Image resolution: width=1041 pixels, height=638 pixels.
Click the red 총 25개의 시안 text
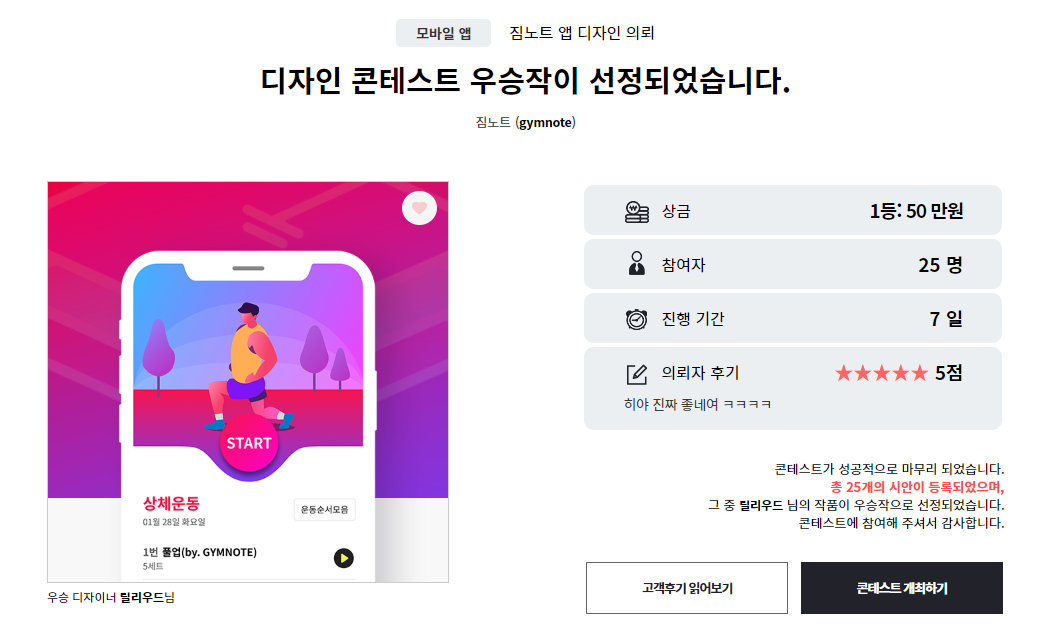click(917, 487)
